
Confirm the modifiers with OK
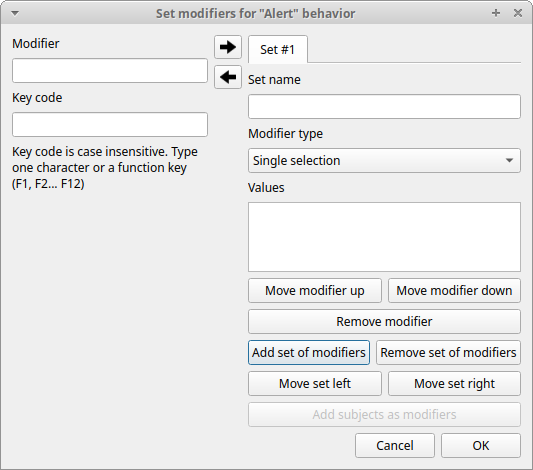pyautogui.click(x=481, y=446)
